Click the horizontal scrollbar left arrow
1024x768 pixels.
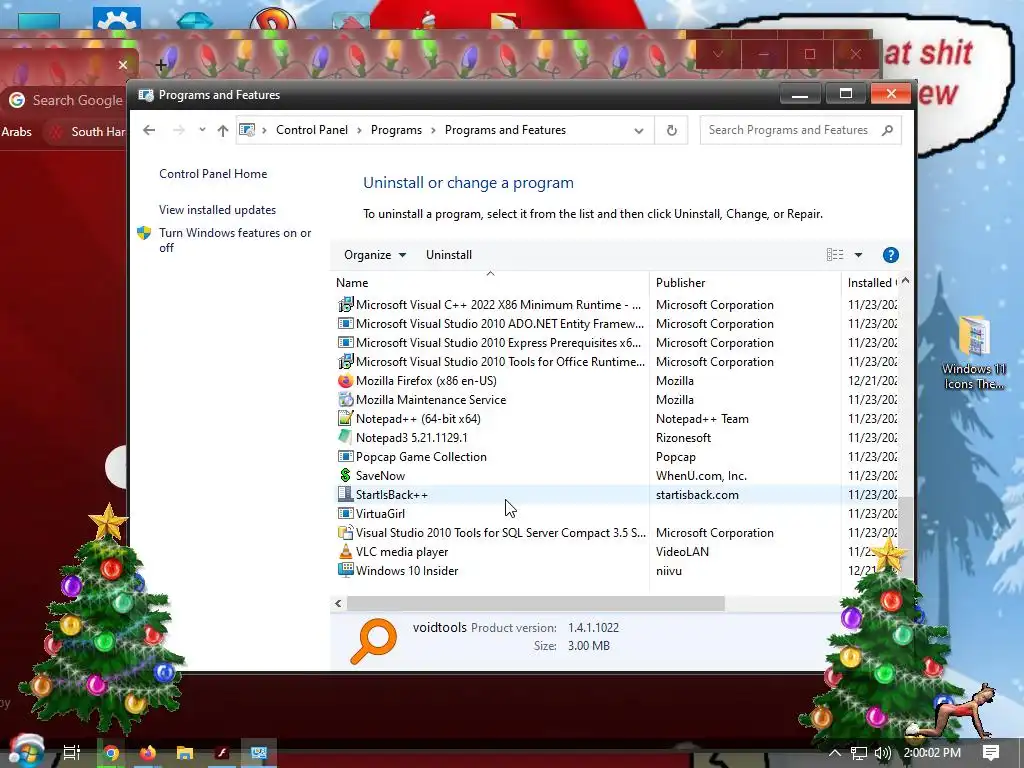point(338,603)
